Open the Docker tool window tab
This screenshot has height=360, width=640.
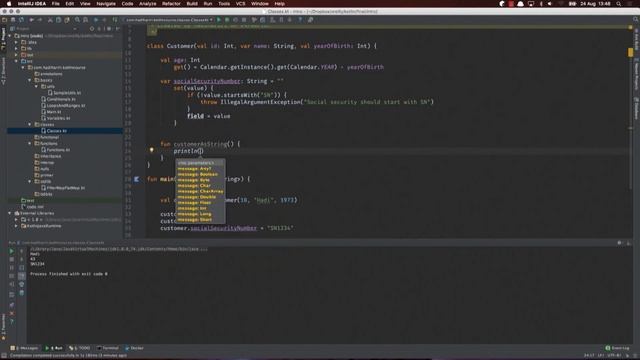click(134, 348)
